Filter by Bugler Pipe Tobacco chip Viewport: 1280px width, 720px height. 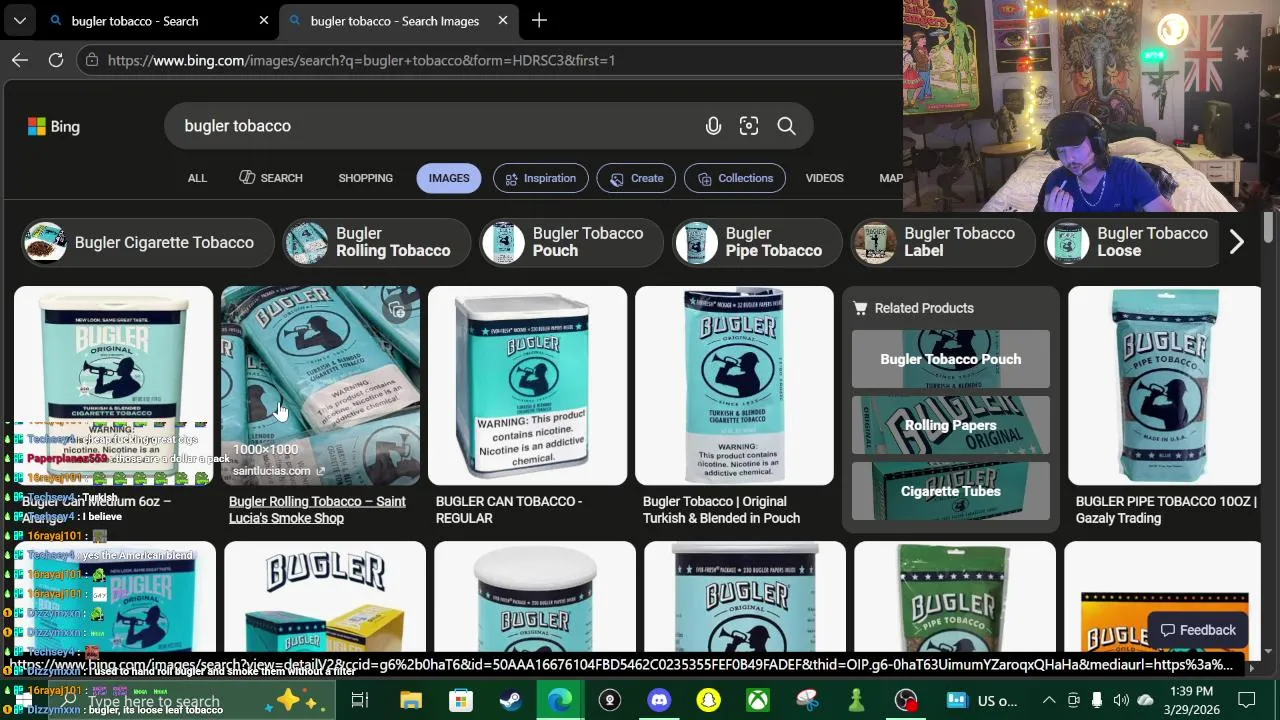(756, 242)
